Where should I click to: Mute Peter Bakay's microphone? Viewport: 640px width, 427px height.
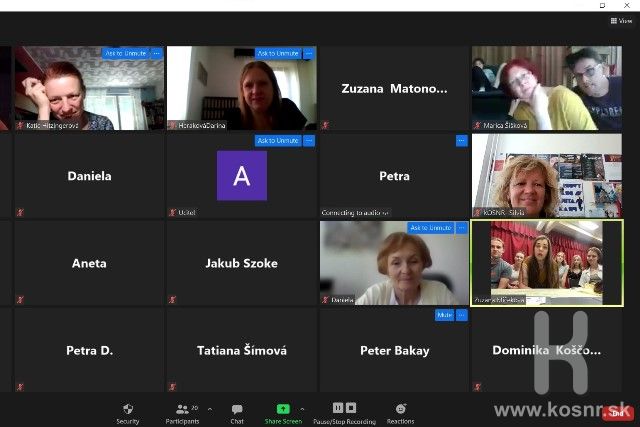pos(444,315)
